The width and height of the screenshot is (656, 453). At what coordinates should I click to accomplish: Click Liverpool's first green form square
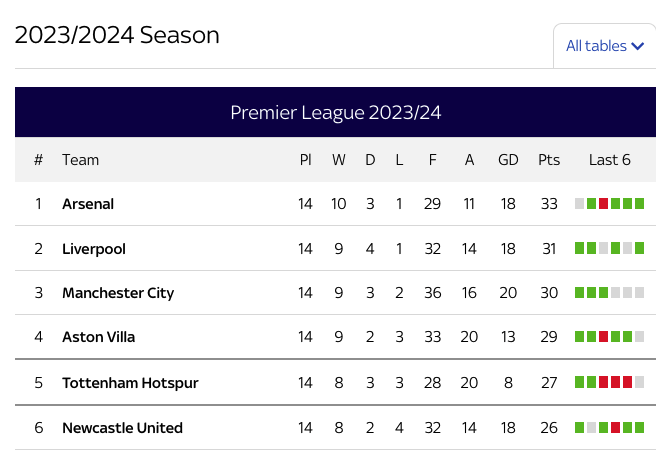(579, 248)
